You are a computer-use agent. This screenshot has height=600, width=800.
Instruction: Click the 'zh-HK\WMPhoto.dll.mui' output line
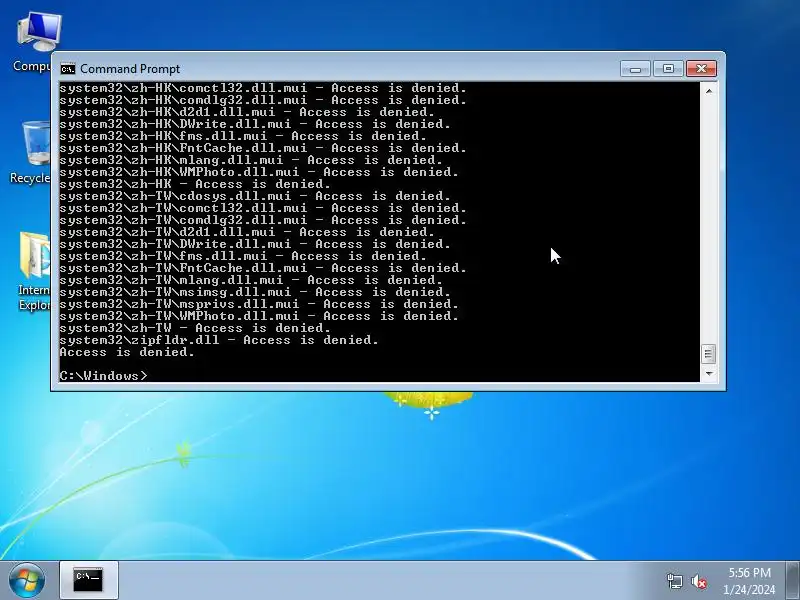pyautogui.click(x=259, y=172)
